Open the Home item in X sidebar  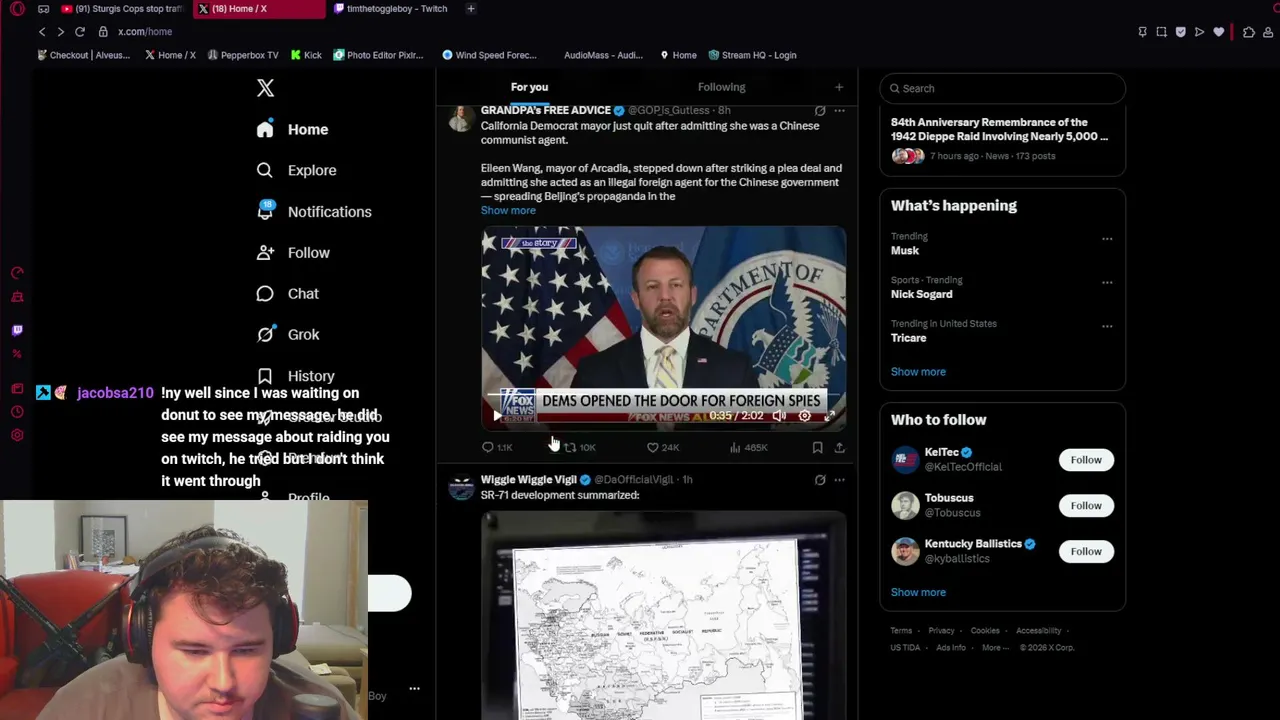[x=292, y=129]
